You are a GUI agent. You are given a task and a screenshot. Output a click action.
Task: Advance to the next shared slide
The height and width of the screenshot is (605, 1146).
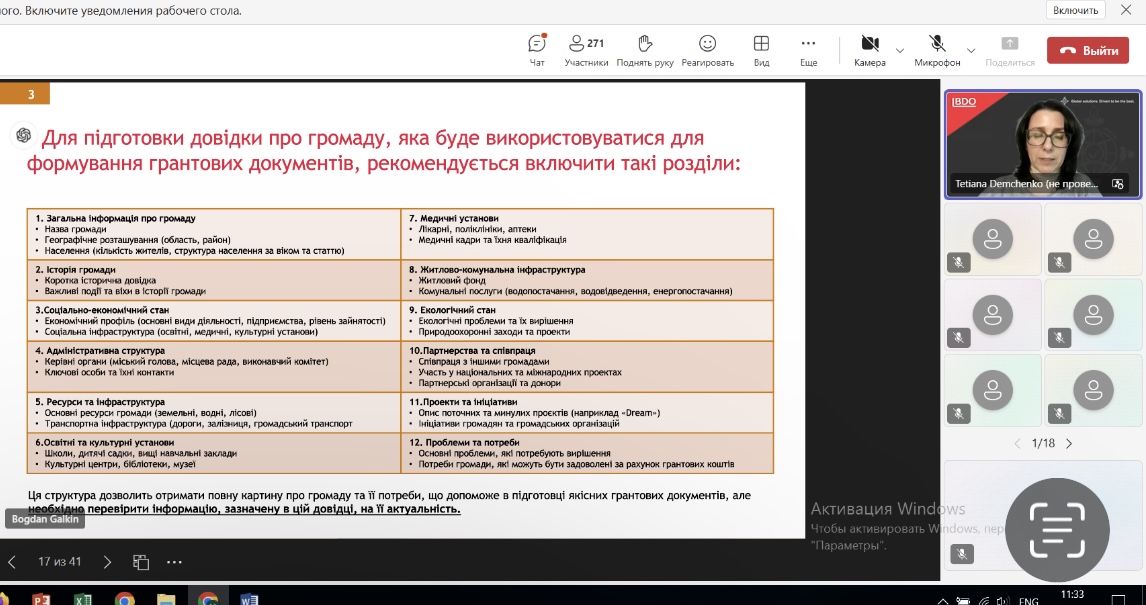coord(107,562)
